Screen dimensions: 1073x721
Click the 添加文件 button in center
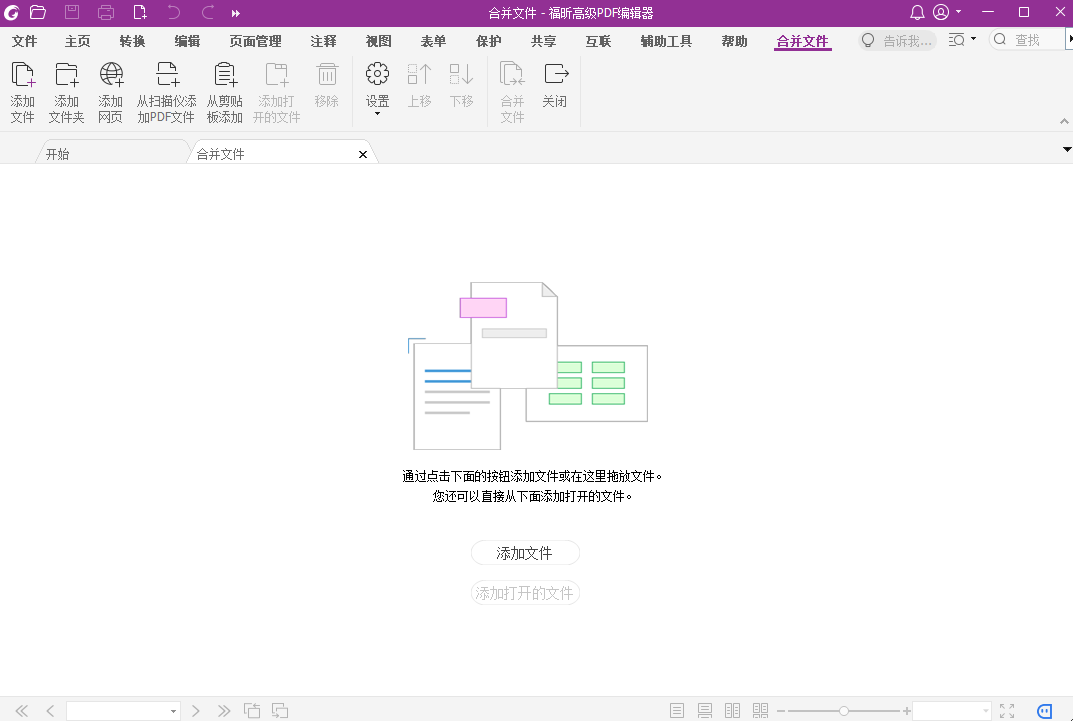(525, 552)
